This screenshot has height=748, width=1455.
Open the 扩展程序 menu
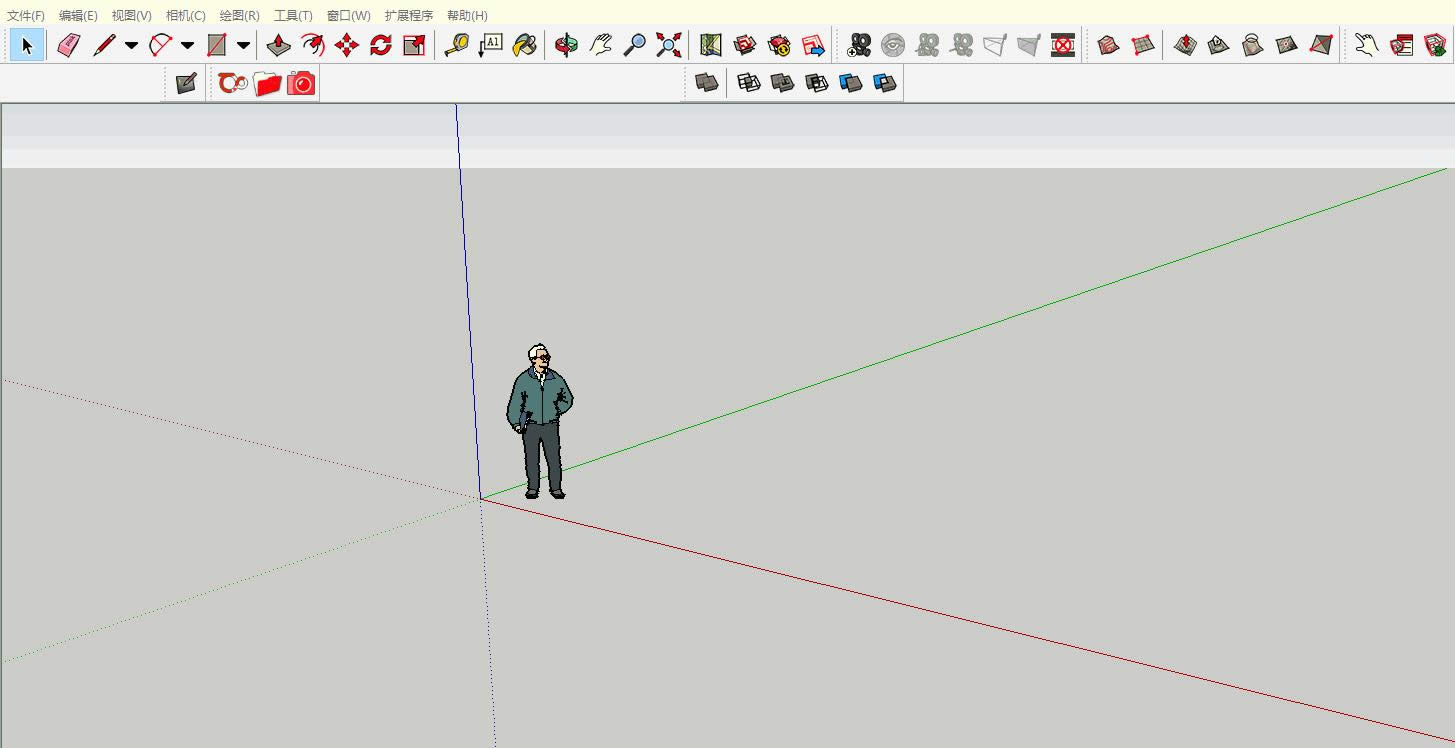coord(409,15)
